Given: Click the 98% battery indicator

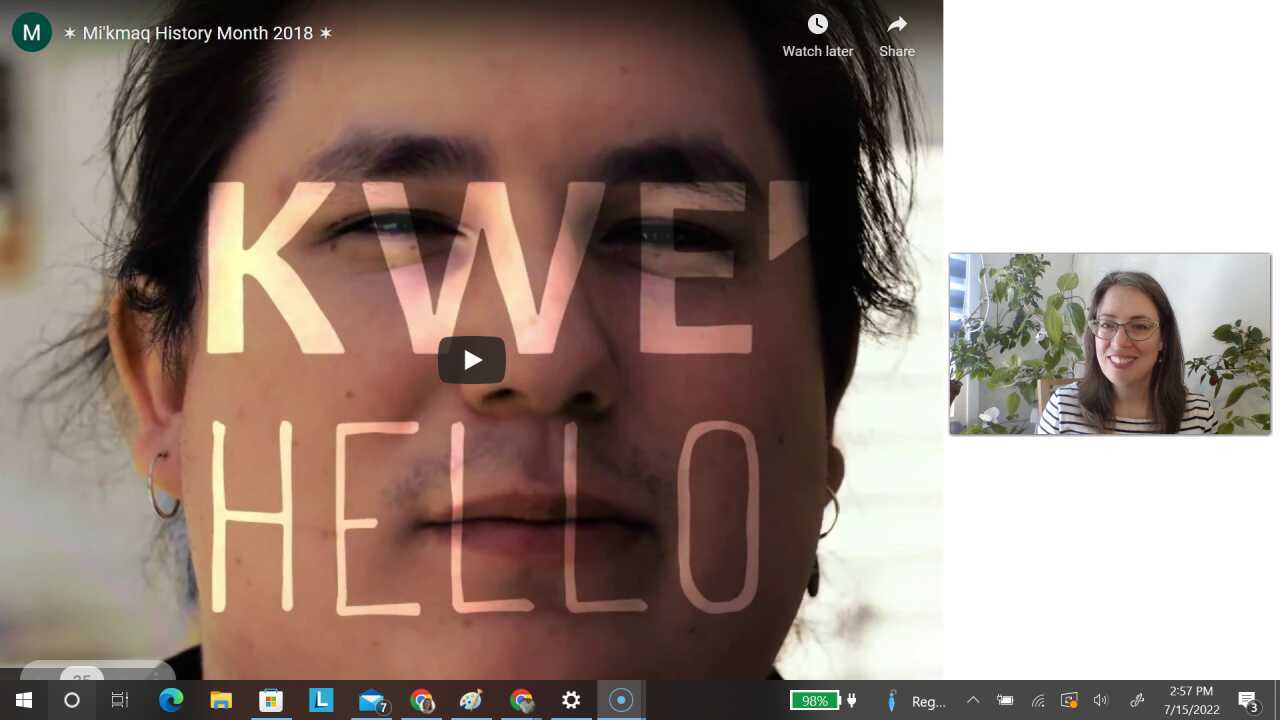Looking at the screenshot, I should pos(815,700).
